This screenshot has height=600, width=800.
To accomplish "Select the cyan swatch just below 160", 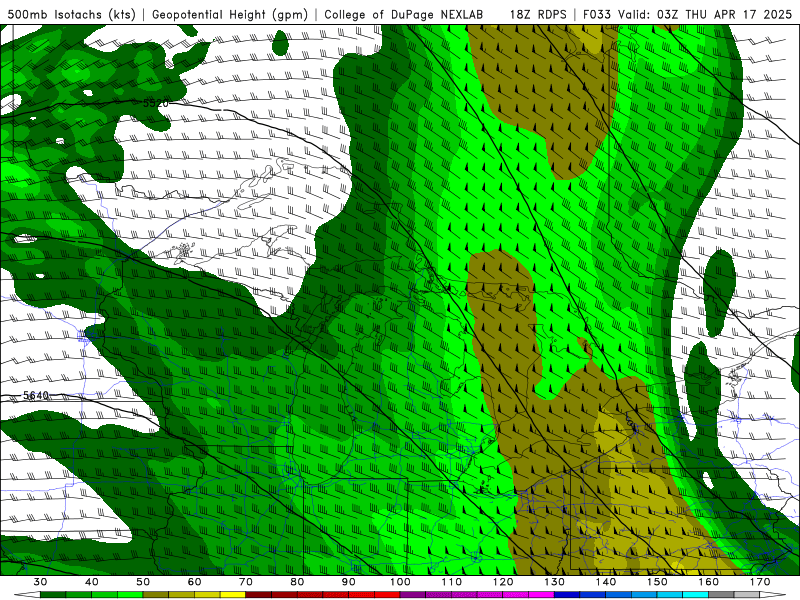I will (x=696, y=594).
